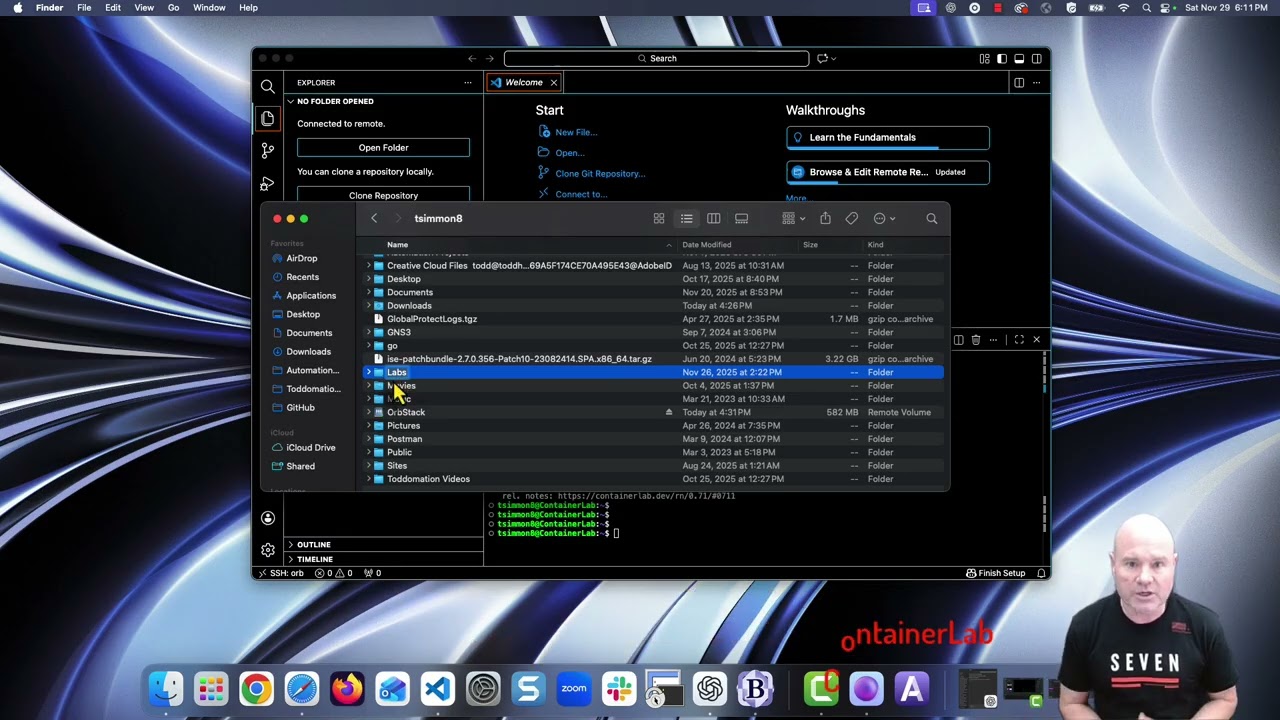Eject the OrbStack remote volume

click(669, 412)
